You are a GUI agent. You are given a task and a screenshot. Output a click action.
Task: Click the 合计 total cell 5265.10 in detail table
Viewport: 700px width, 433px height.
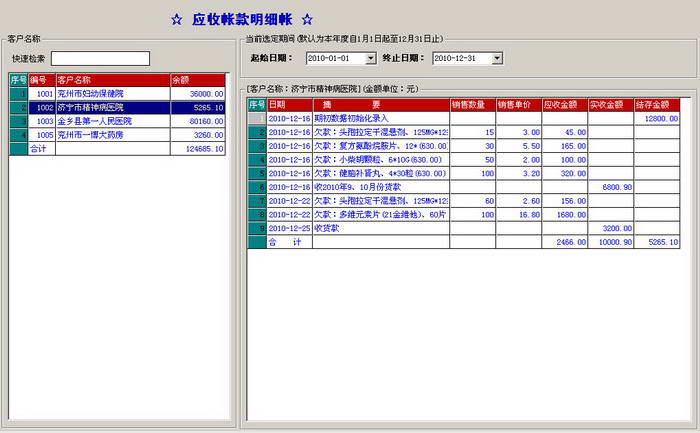[x=657, y=242]
